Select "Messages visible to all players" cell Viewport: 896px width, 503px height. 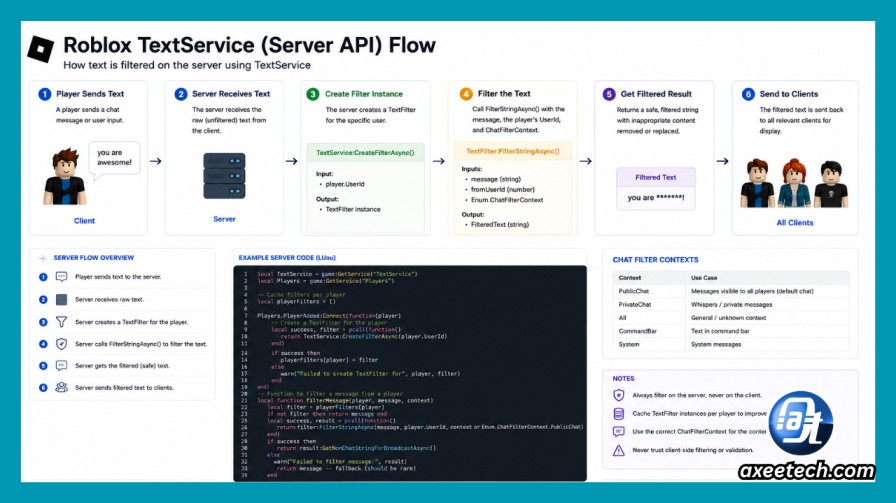point(752,291)
